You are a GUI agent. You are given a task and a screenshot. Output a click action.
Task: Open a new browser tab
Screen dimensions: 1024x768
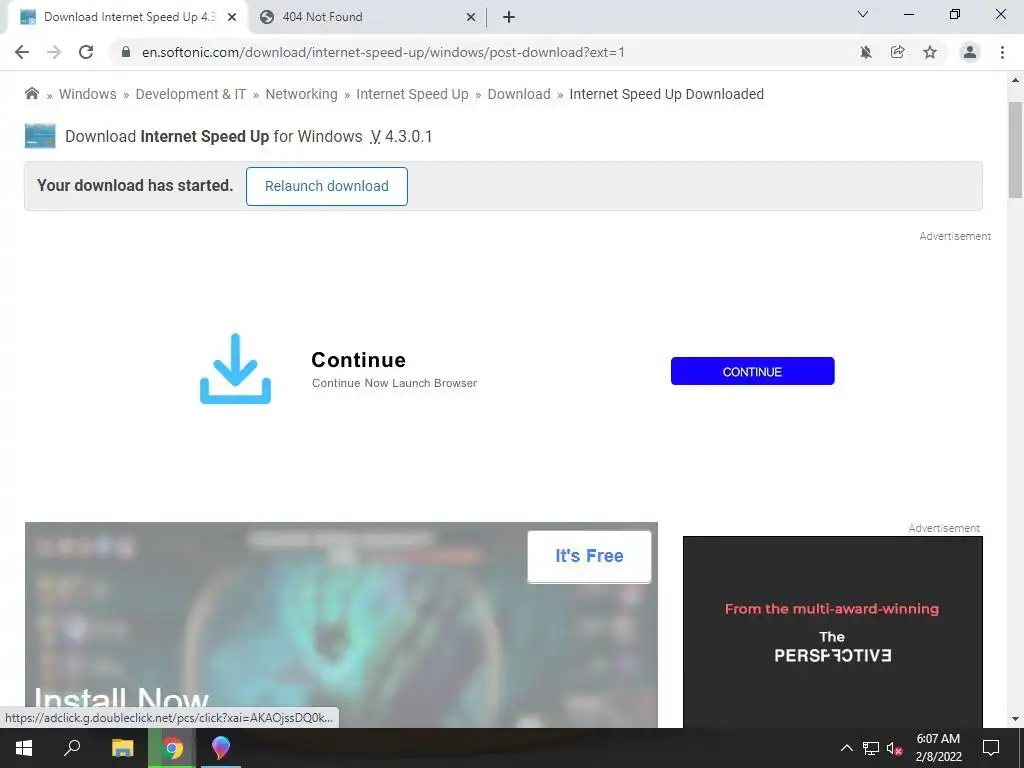click(x=509, y=17)
